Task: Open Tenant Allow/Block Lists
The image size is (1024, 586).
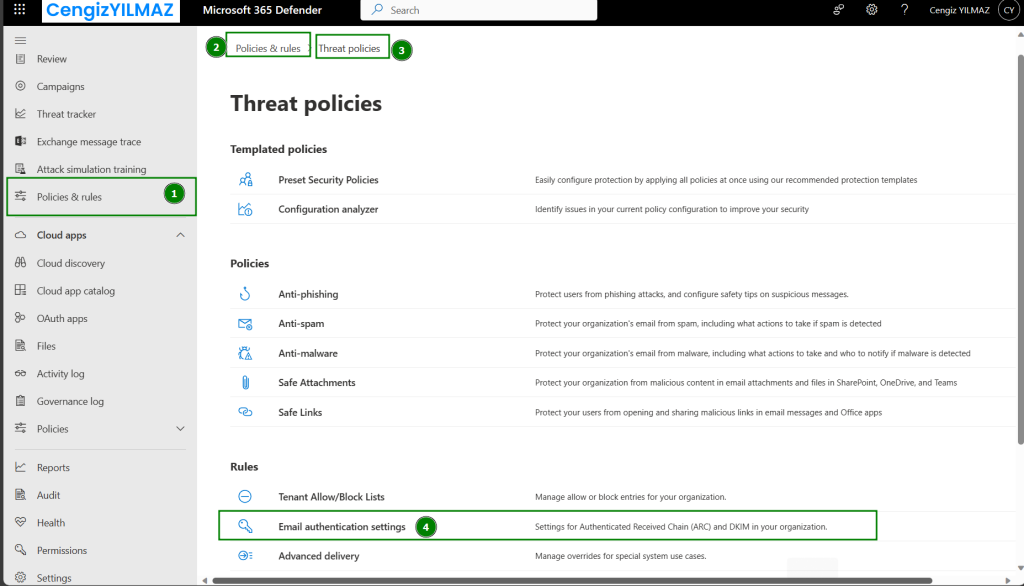Action: pos(331,497)
